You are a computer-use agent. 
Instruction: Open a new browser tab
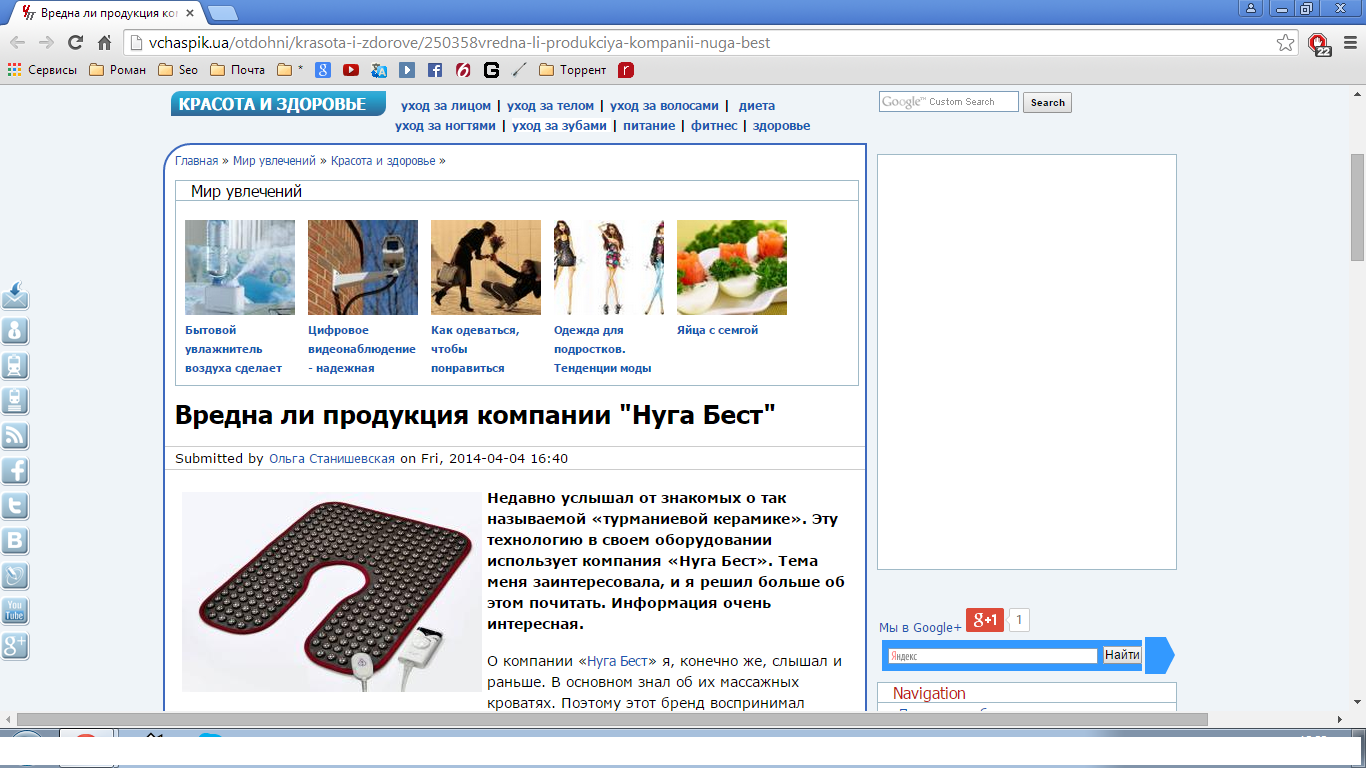pyautogui.click(x=222, y=13)
